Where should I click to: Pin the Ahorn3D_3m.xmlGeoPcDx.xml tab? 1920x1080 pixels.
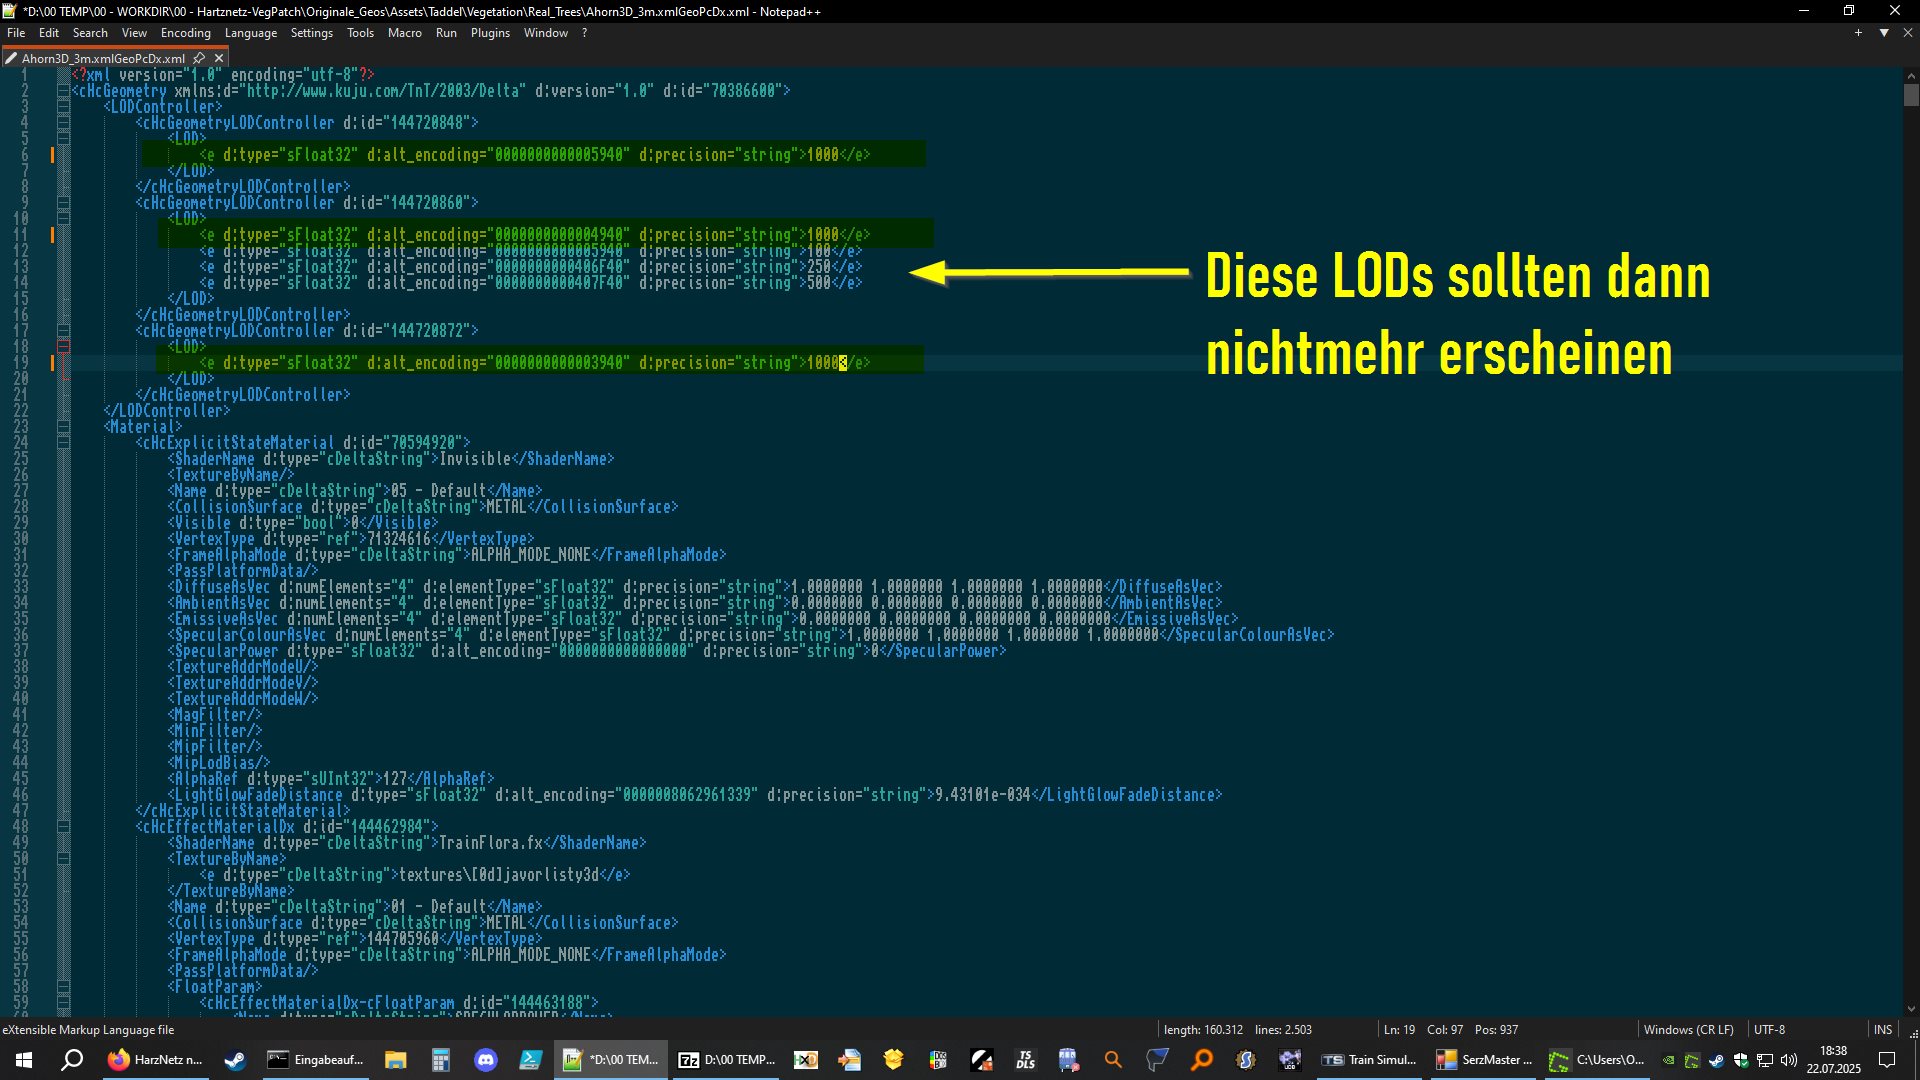(x=199, y=58)
